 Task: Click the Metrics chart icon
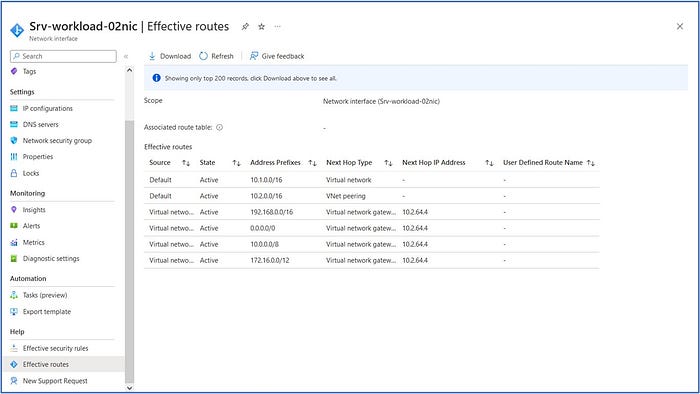[x=14, y=242]
